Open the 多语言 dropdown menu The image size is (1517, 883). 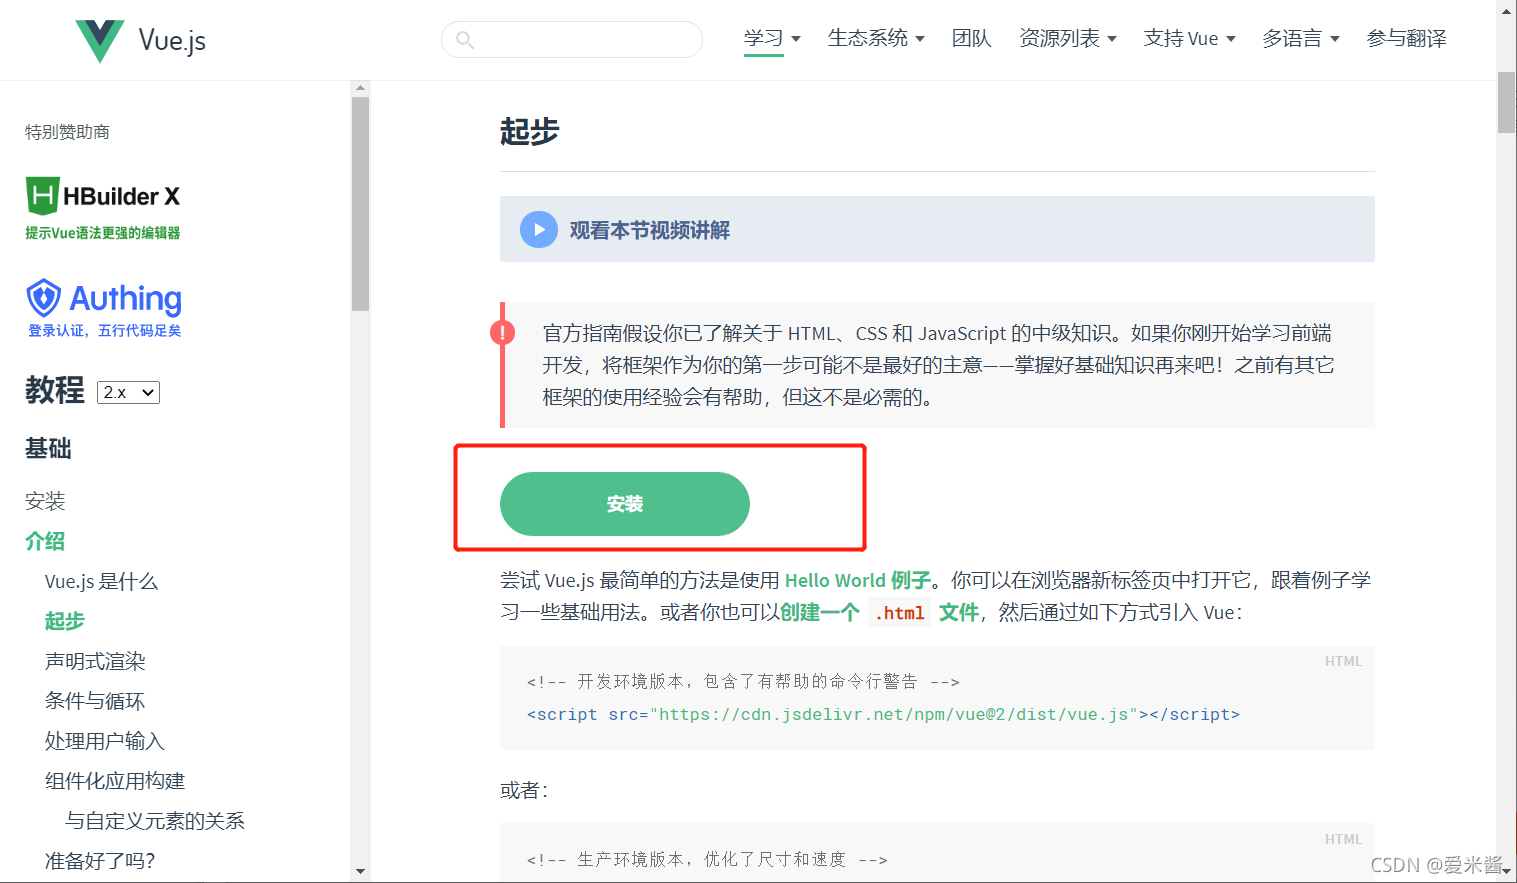click(x=1300, y=38)
